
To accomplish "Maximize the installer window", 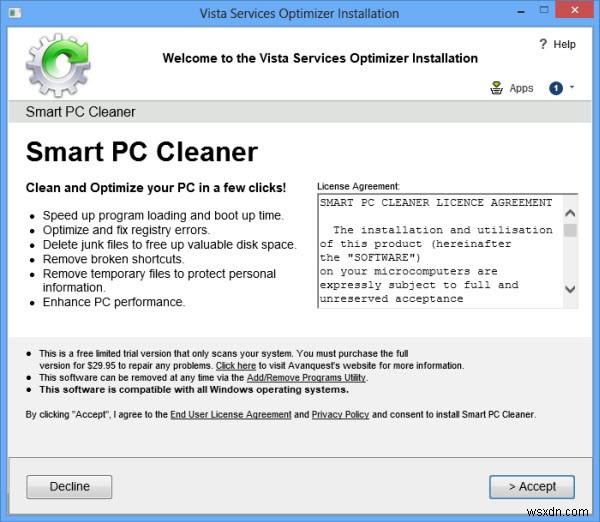I will pyautogui.click(x=544, y=10).
